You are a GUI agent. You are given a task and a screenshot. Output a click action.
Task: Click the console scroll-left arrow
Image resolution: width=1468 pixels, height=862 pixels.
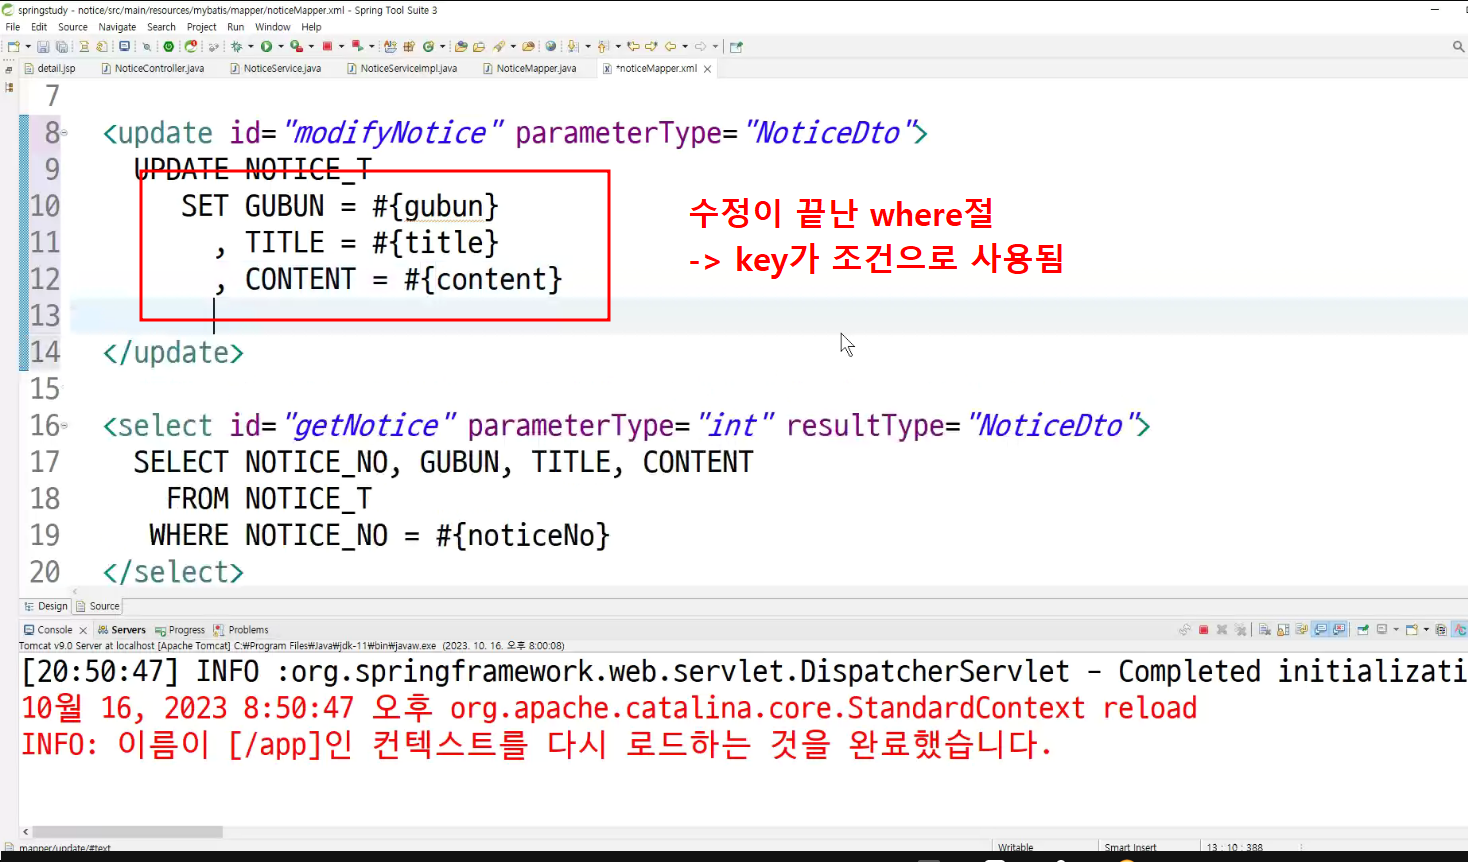point(26,832)
